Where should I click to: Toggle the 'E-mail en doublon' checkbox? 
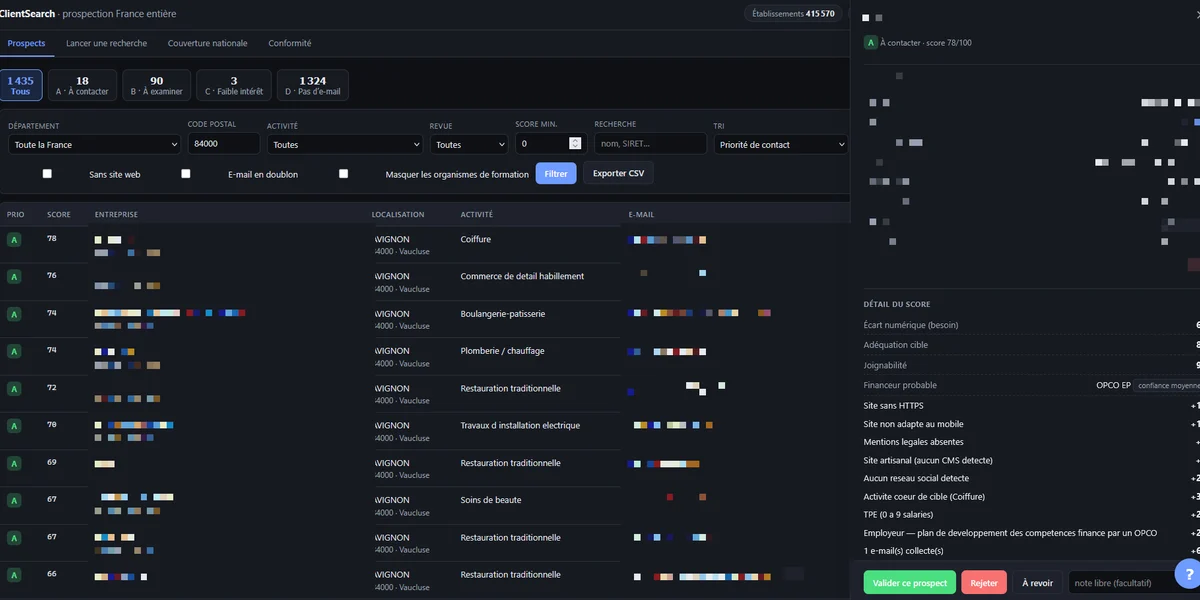coord(186,174)
